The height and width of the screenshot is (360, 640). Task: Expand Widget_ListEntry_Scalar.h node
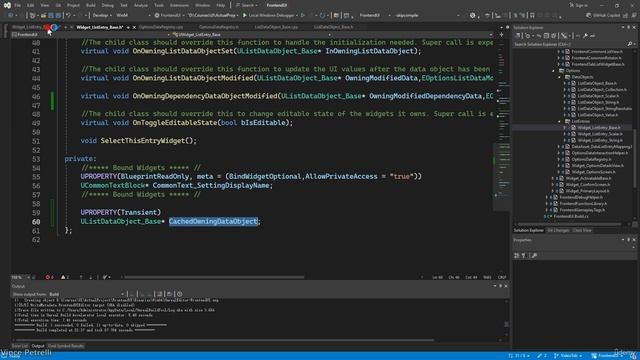tap(565, 134)
